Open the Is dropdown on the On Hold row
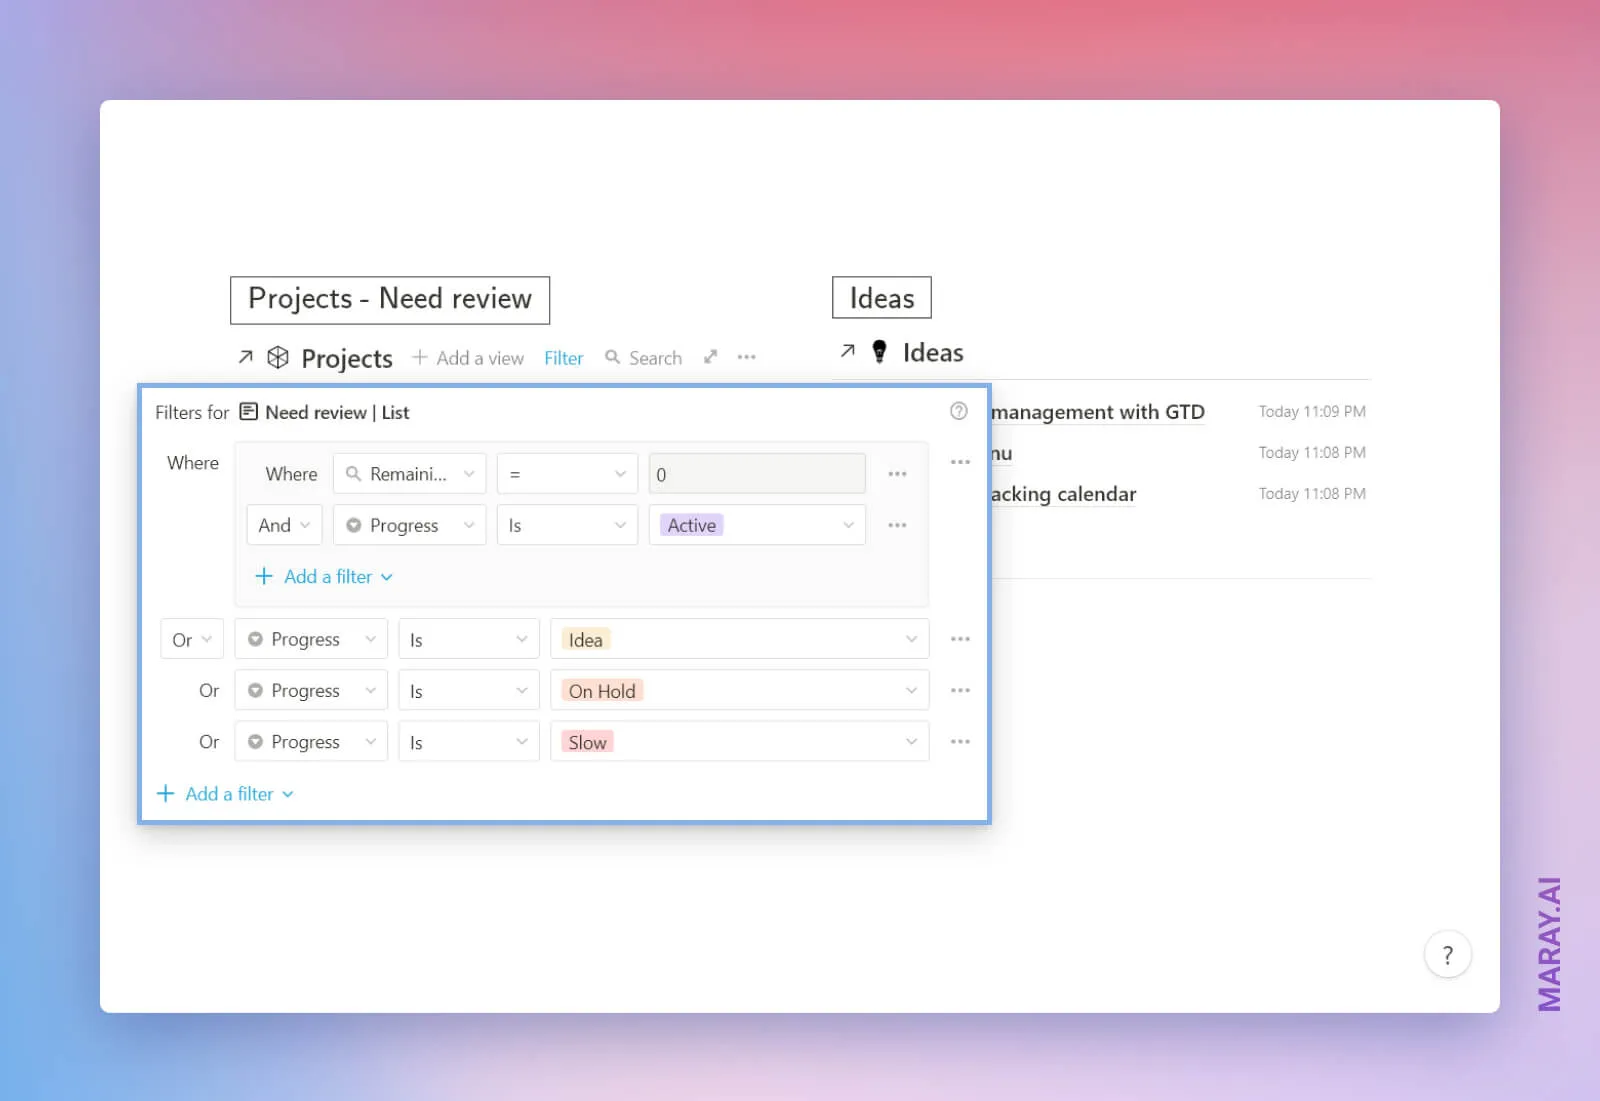Viewport: 1600px width, 1101px height. click(x=467, y=689)
